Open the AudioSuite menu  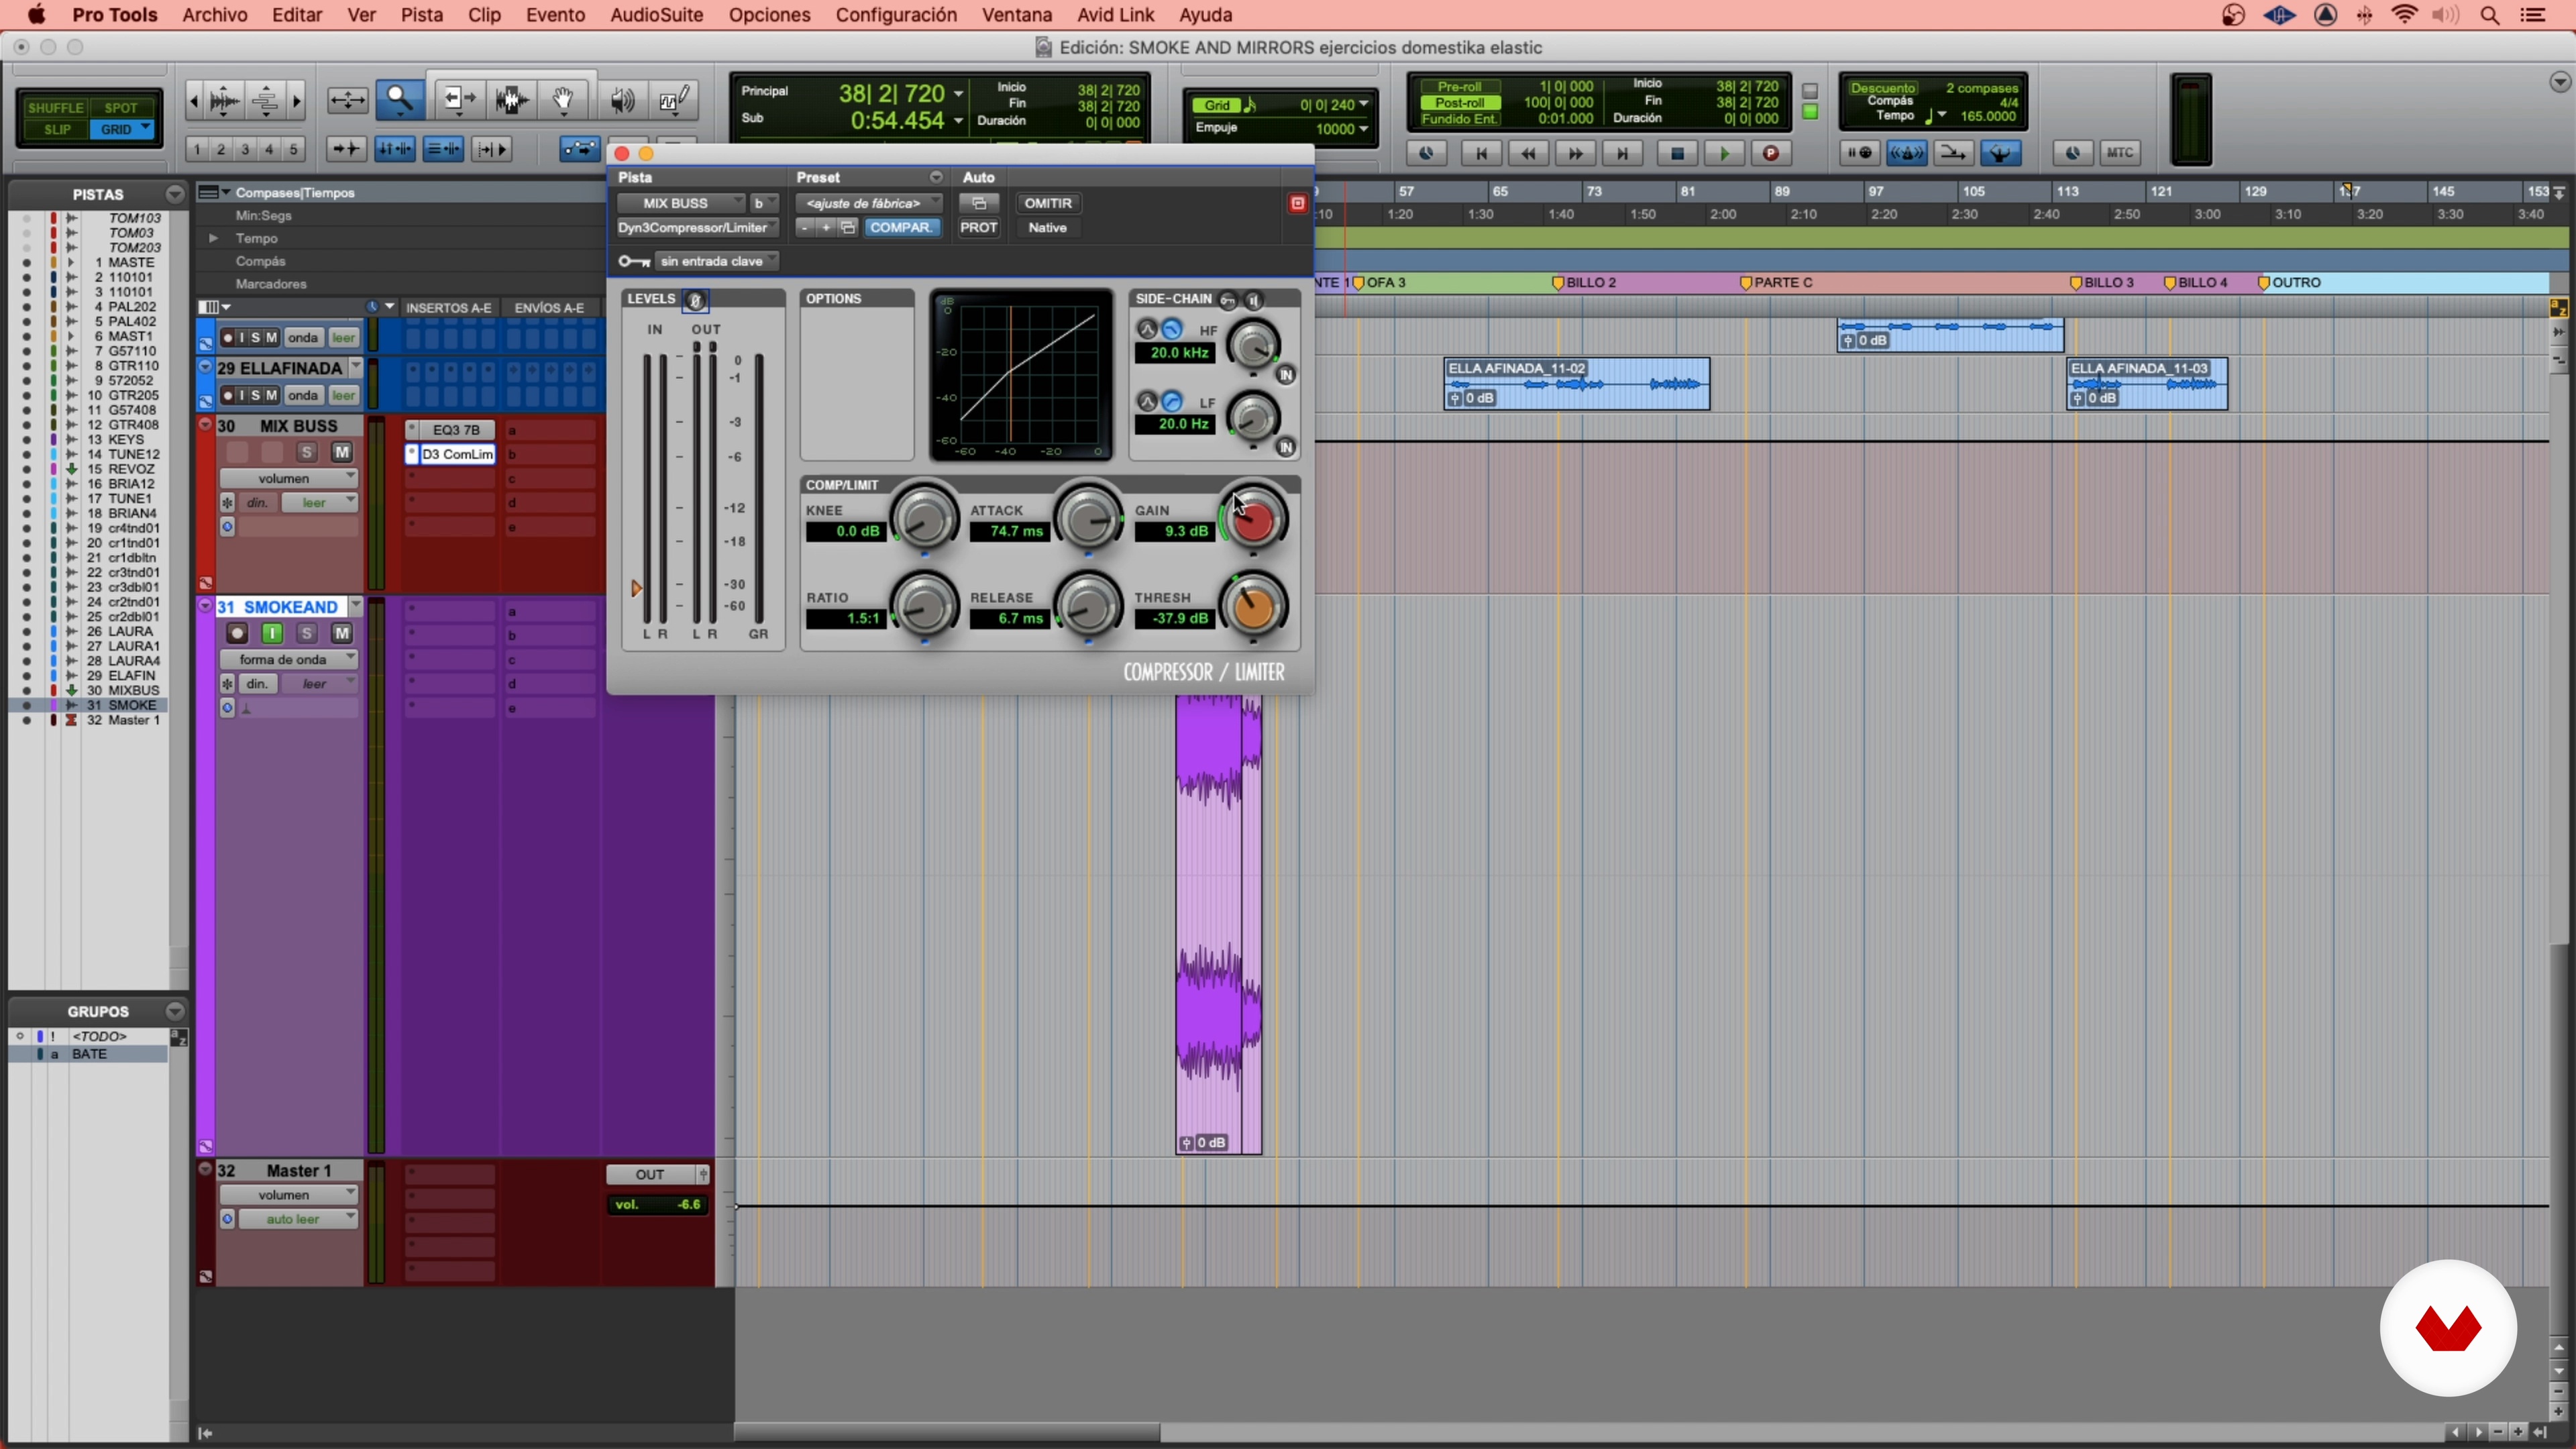tap(656, 15)
